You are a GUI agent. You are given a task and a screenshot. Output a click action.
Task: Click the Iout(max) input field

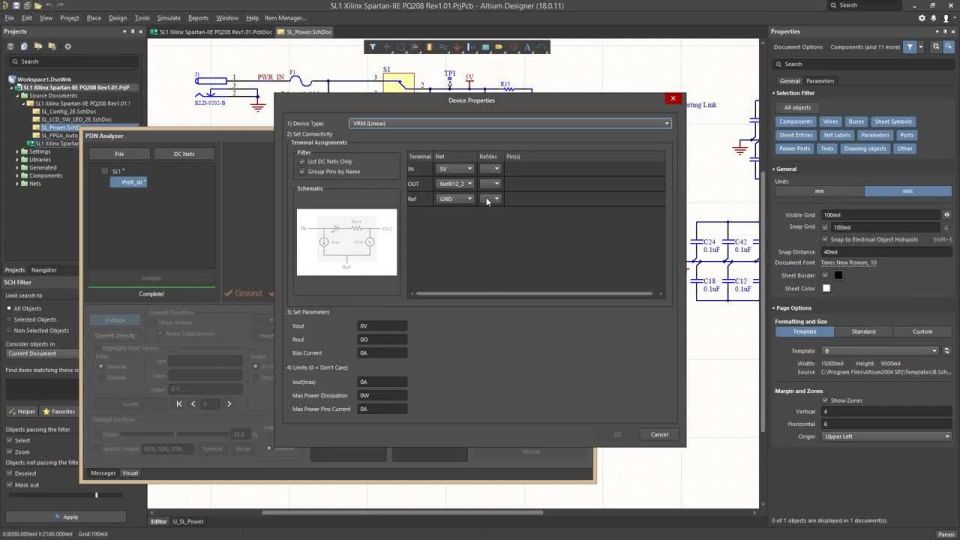click(x=382, y=382)
